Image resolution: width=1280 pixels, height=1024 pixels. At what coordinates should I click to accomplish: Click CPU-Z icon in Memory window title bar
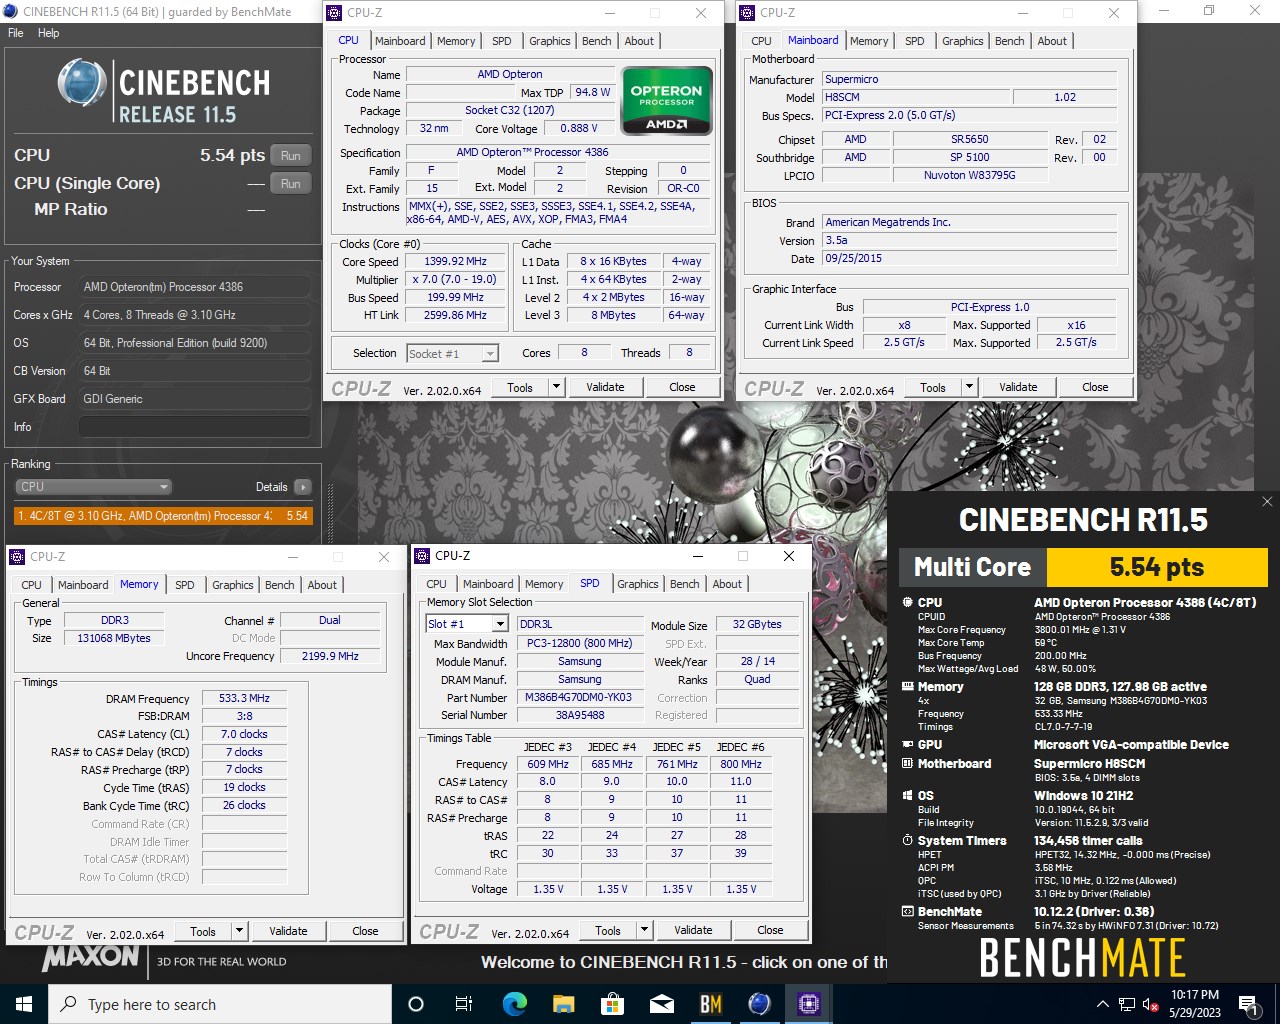pos(17,557)
